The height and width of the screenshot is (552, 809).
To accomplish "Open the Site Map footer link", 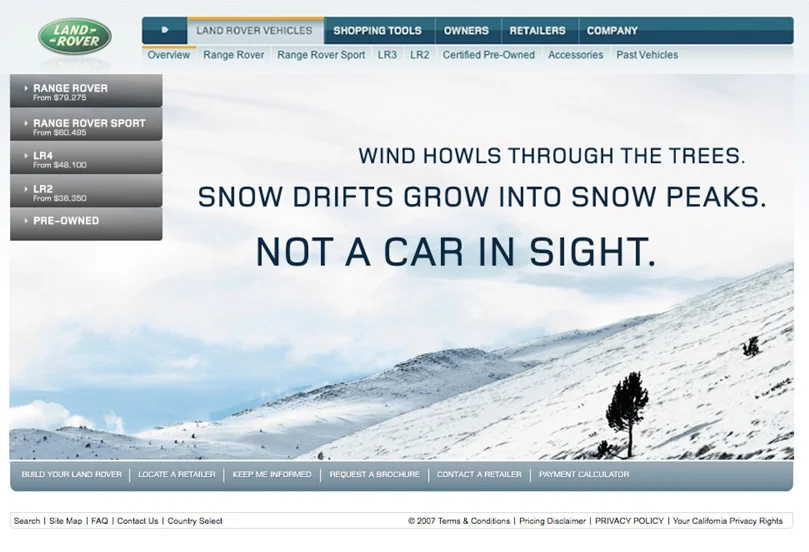I will 66,521.
